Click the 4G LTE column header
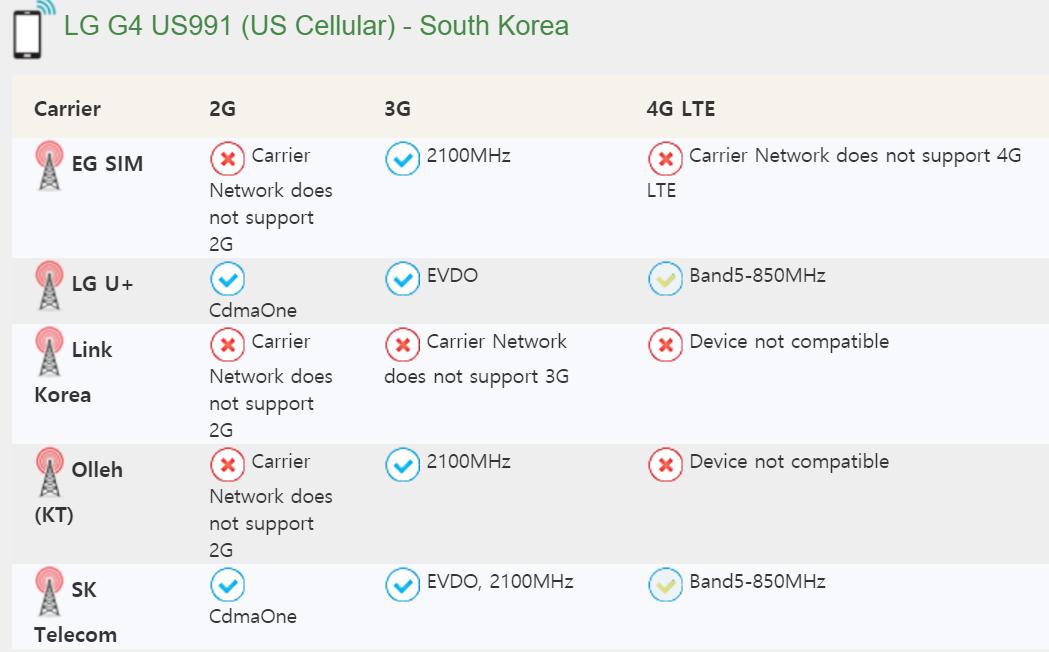The width and height of the screenshot is (1049, 652). tap(681, 108)
